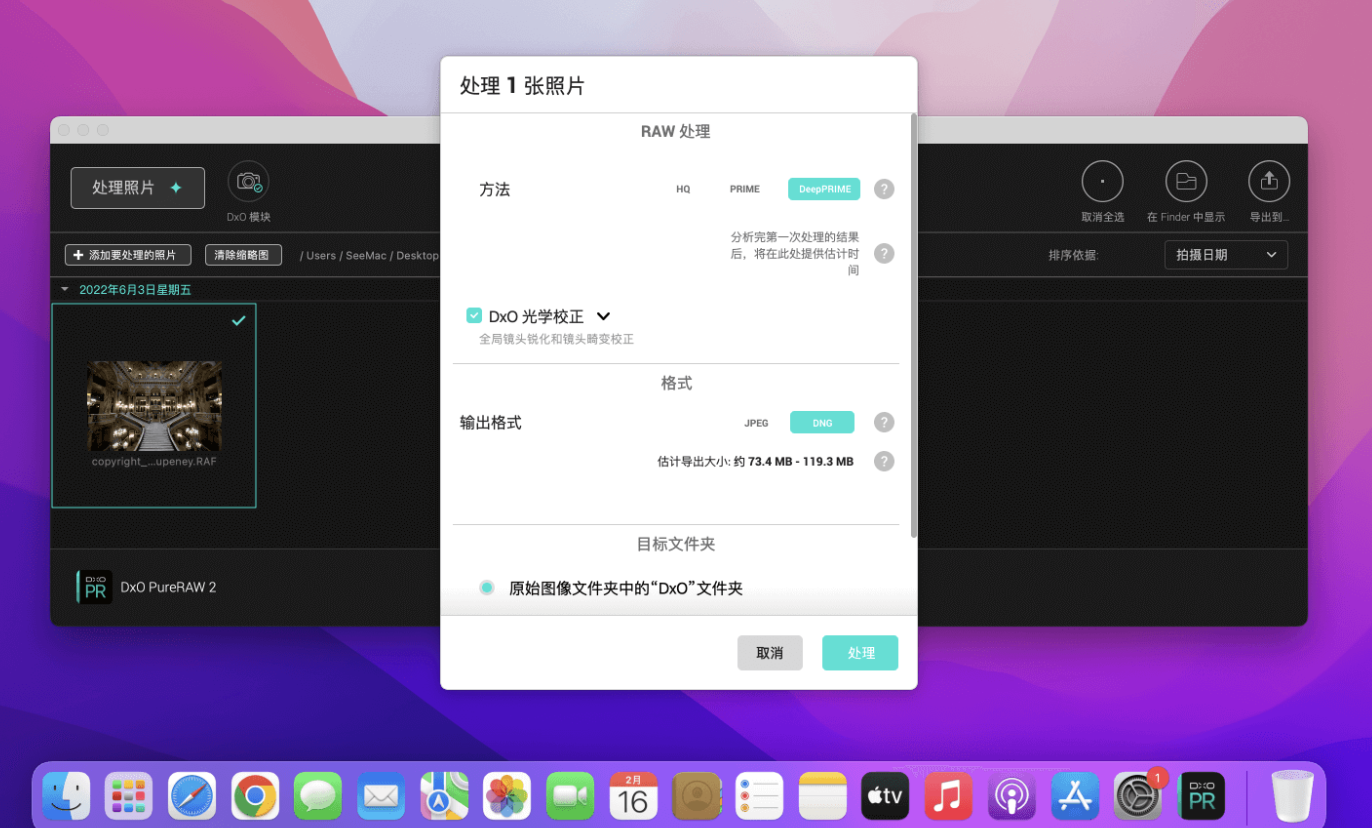Click help icon beside estimated export size
This screenshot has height=828, width=1372.
tap(883, 462)
